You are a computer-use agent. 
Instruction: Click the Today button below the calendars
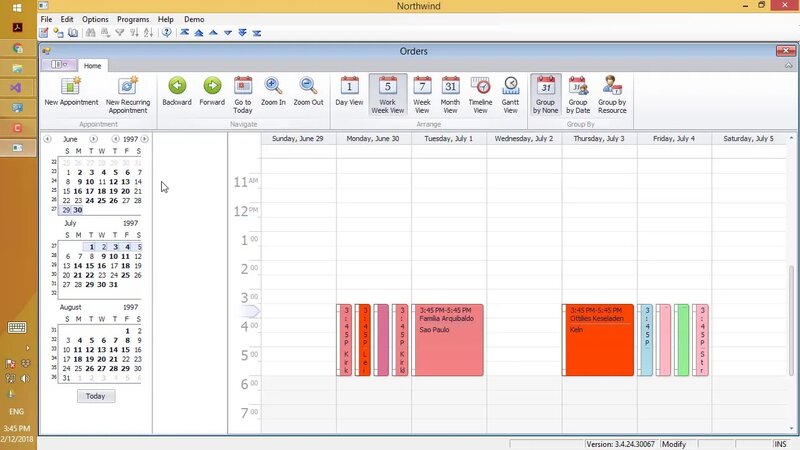click(96, 396)
